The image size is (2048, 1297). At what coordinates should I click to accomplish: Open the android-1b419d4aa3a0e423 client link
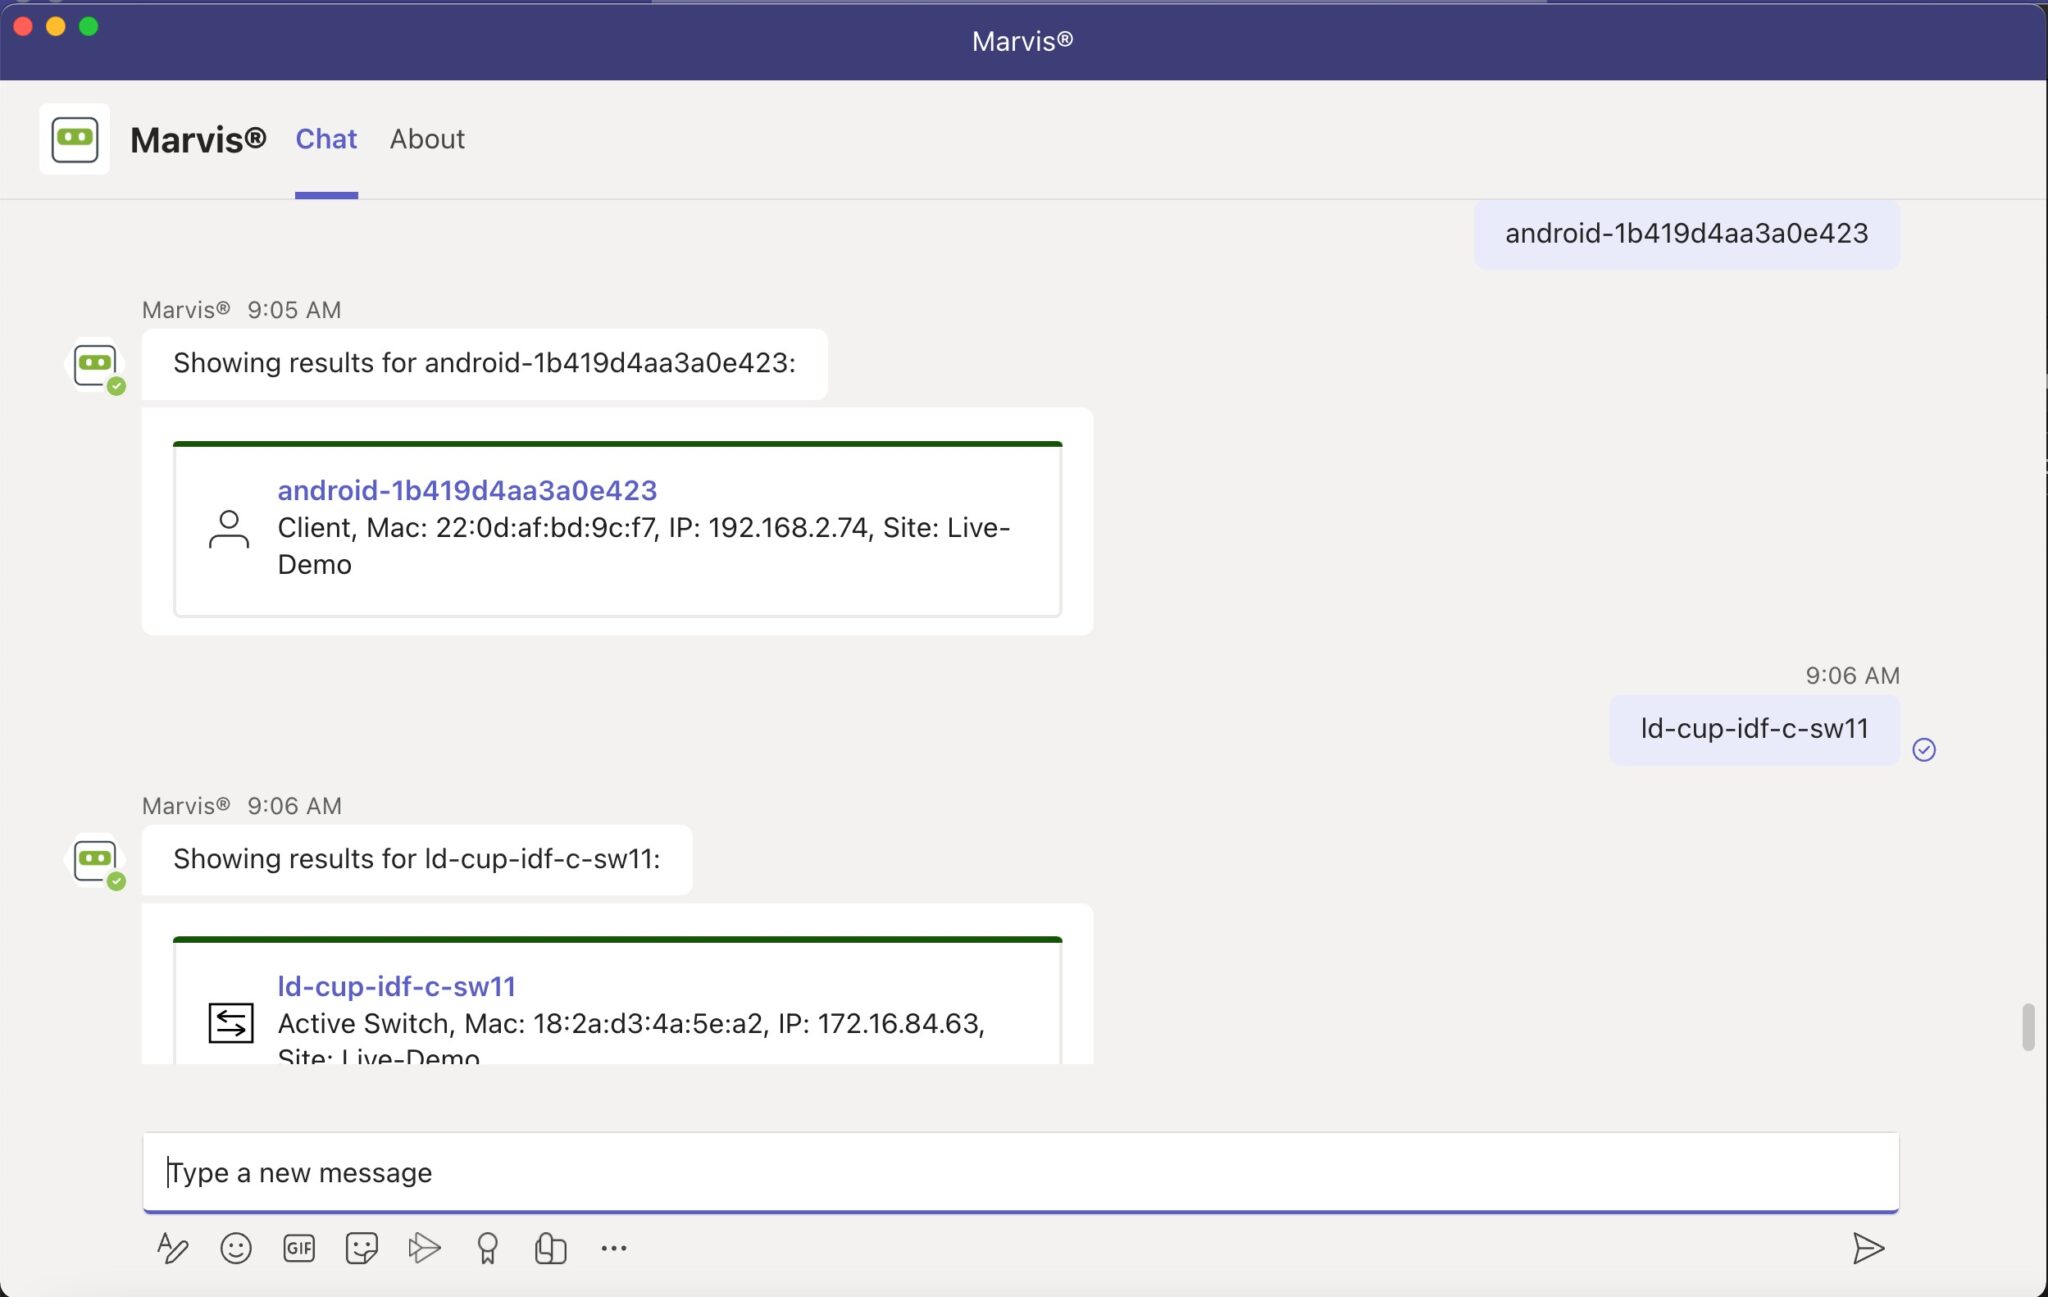tap(466, 490)
